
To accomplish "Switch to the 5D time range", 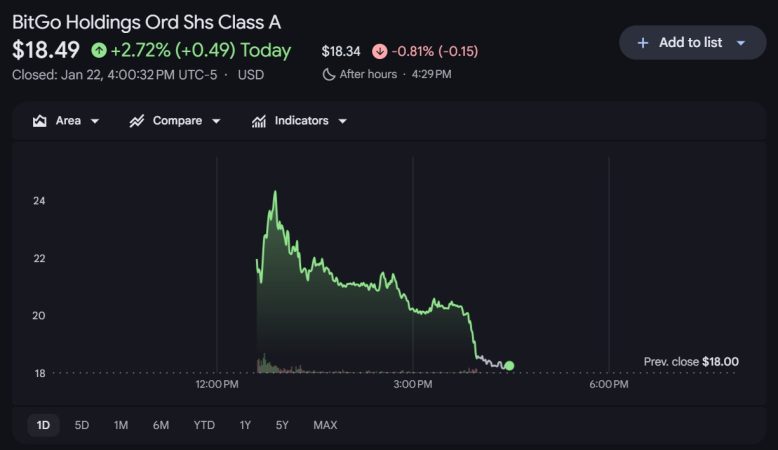I will (82, 425).
